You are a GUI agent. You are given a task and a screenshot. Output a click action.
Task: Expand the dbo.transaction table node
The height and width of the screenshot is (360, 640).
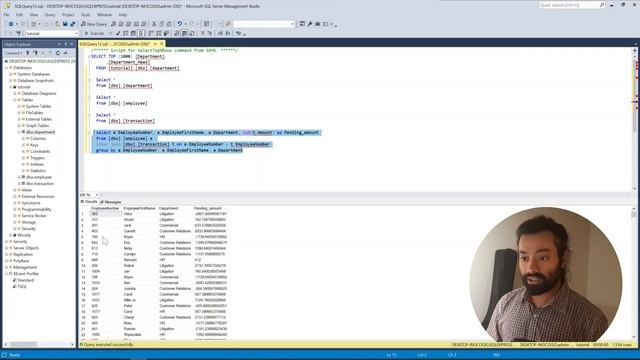[x=19, y=184]
